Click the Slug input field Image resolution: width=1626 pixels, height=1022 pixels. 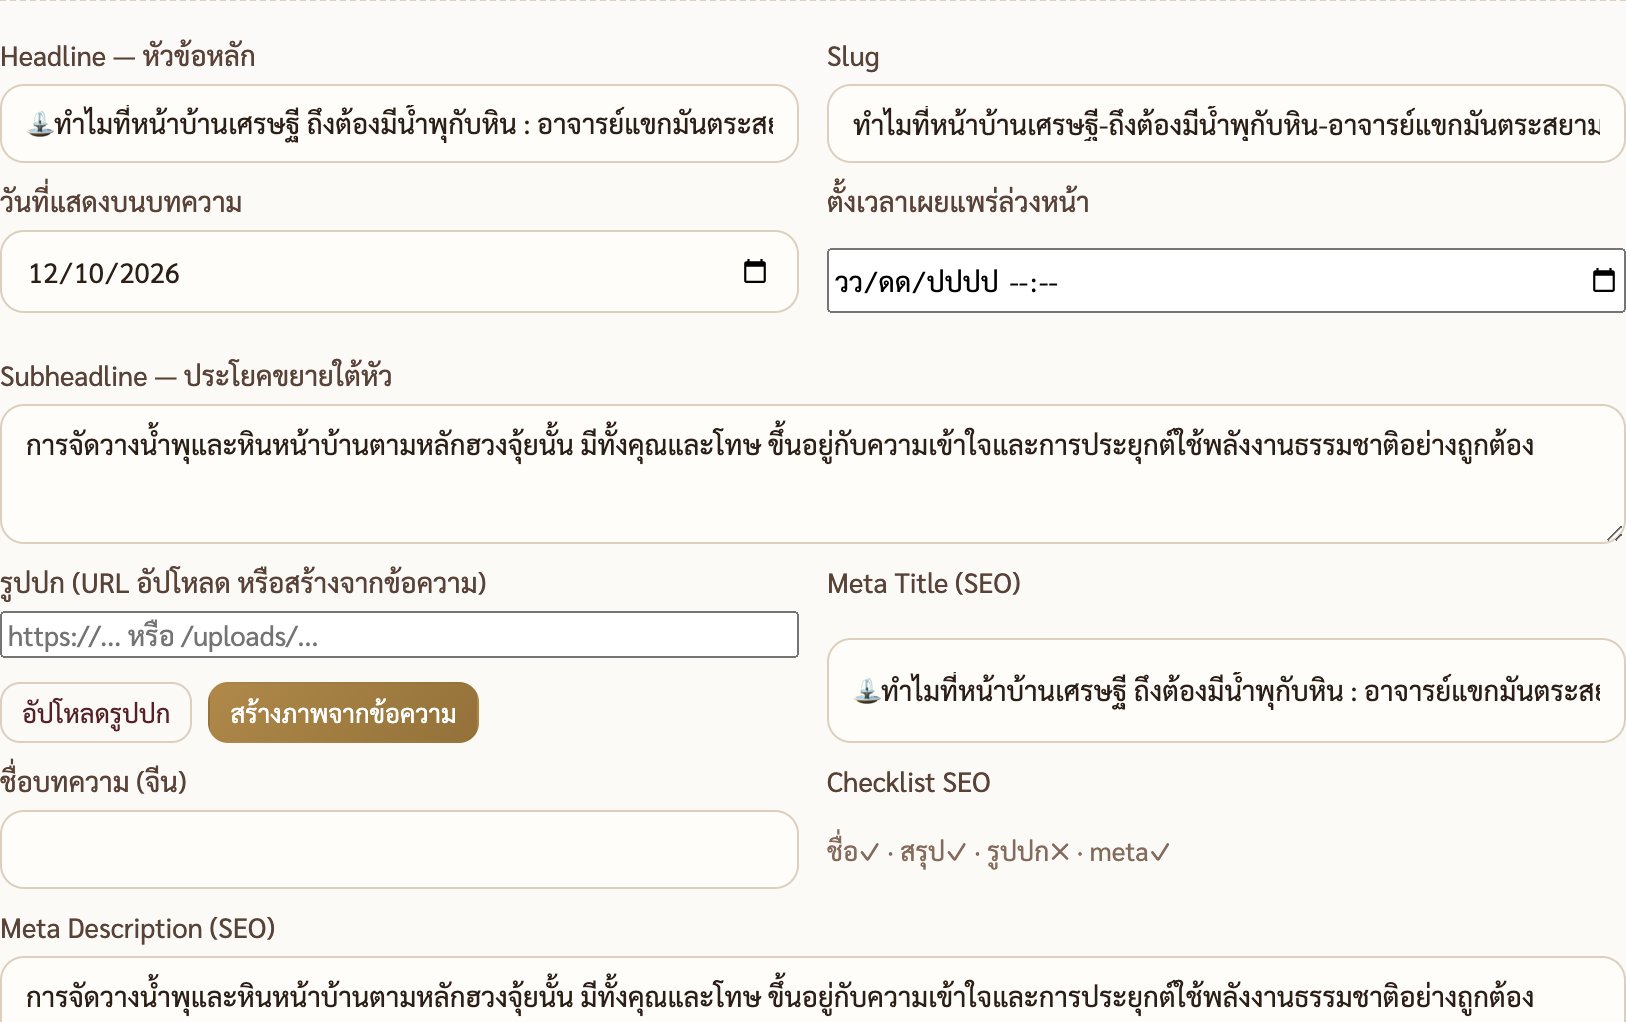click(x=1226, y=124)
